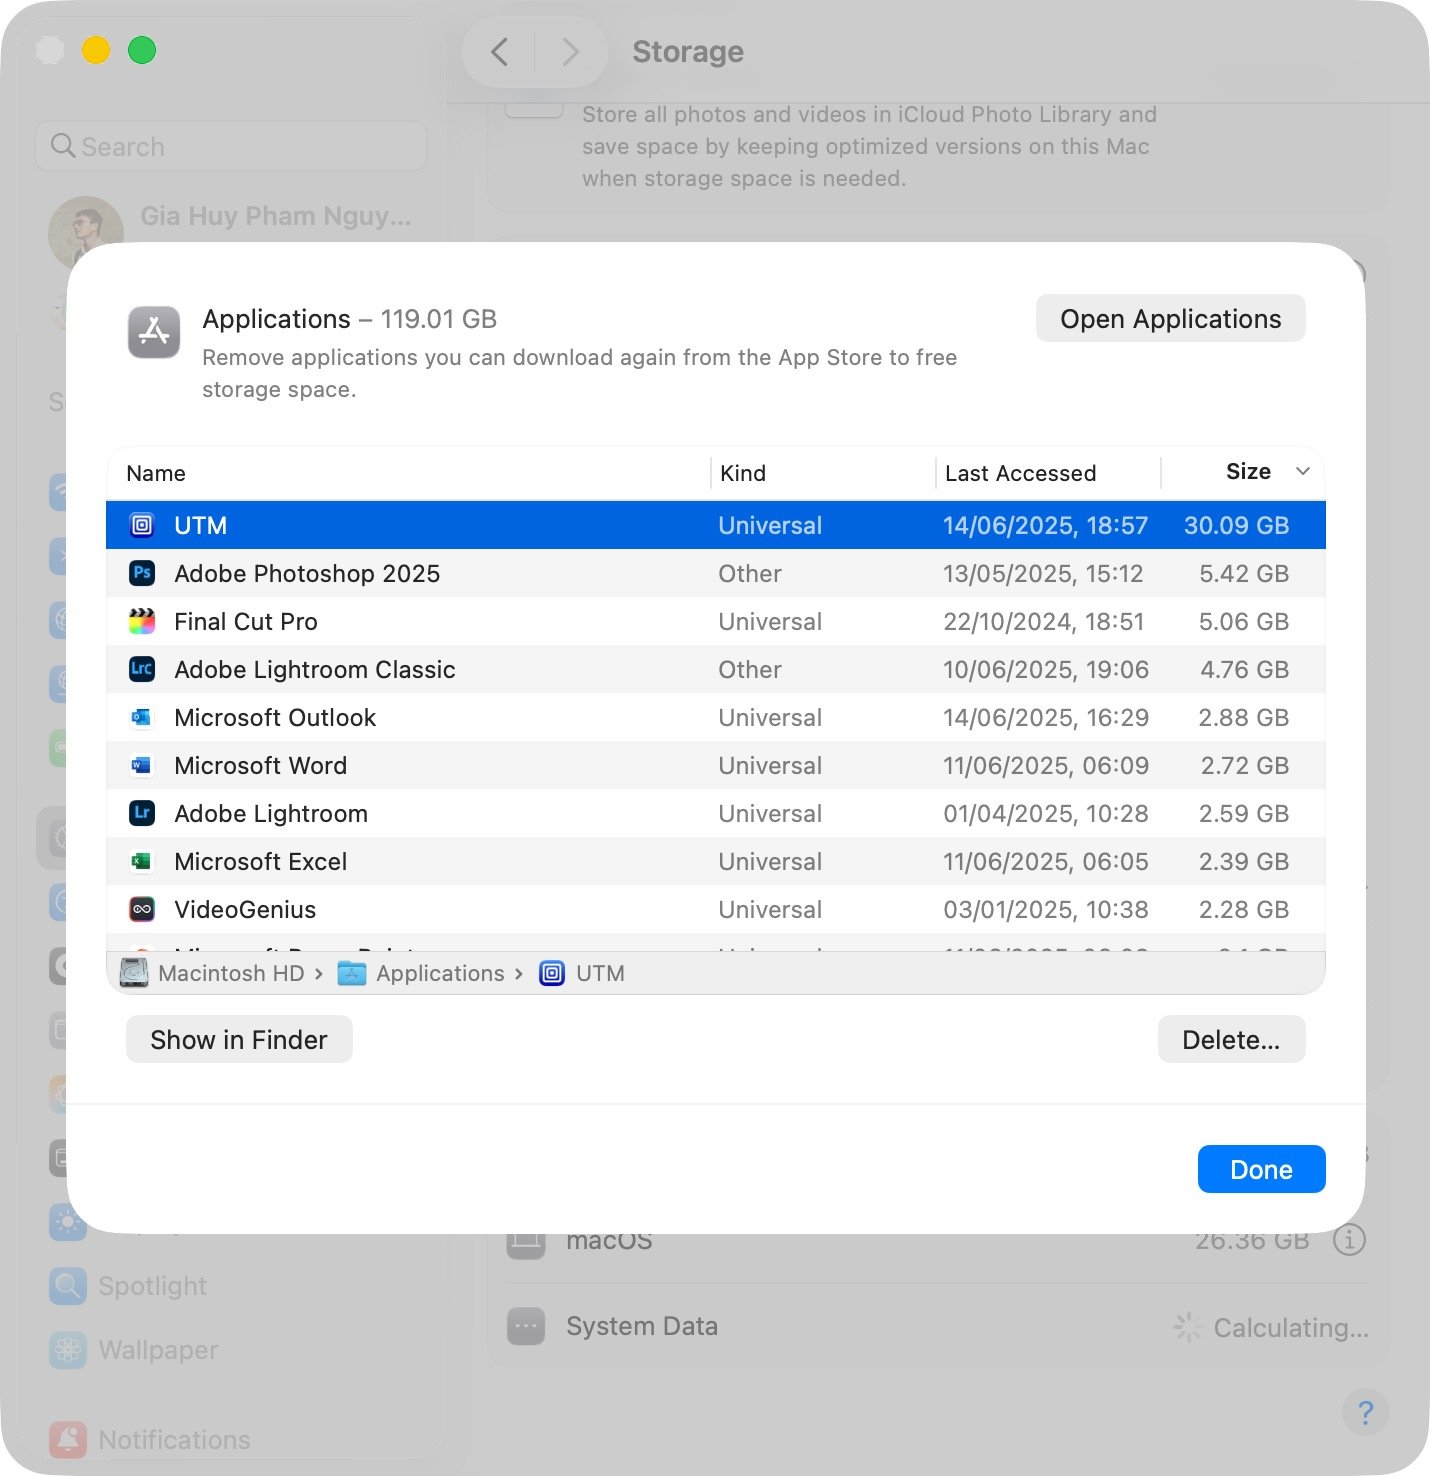Click the Microsoft Word icon
Image resolution: width=1430 pixels, height=1476 pixels.
click(142, 765)
